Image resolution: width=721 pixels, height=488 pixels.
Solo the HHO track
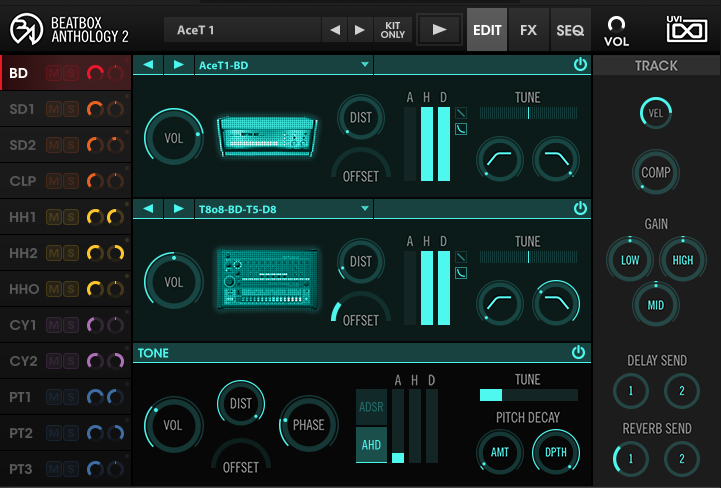[71, 289]
